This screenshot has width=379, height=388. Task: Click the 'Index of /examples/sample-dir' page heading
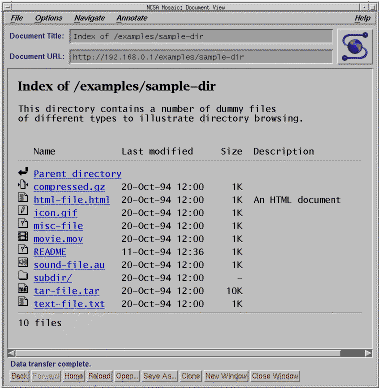tap(117, 86)
